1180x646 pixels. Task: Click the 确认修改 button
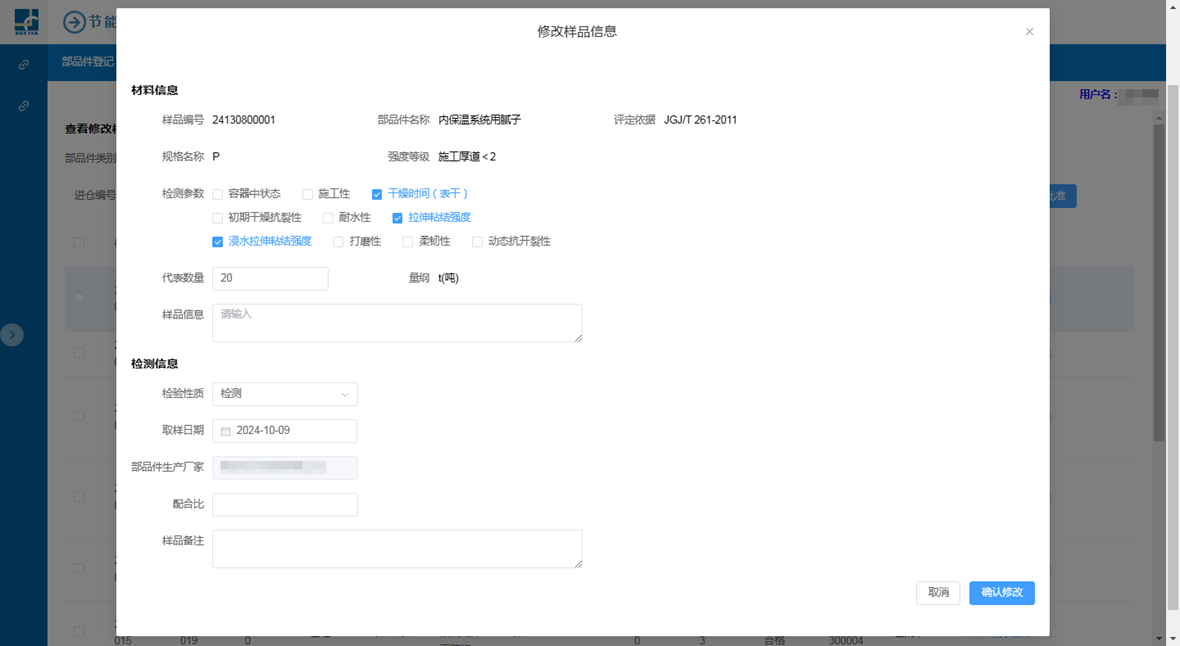1001,593
